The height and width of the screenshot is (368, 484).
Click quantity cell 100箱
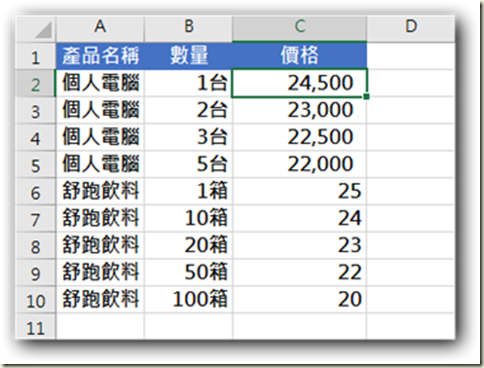pyautogui.click(x=188, y=300)
